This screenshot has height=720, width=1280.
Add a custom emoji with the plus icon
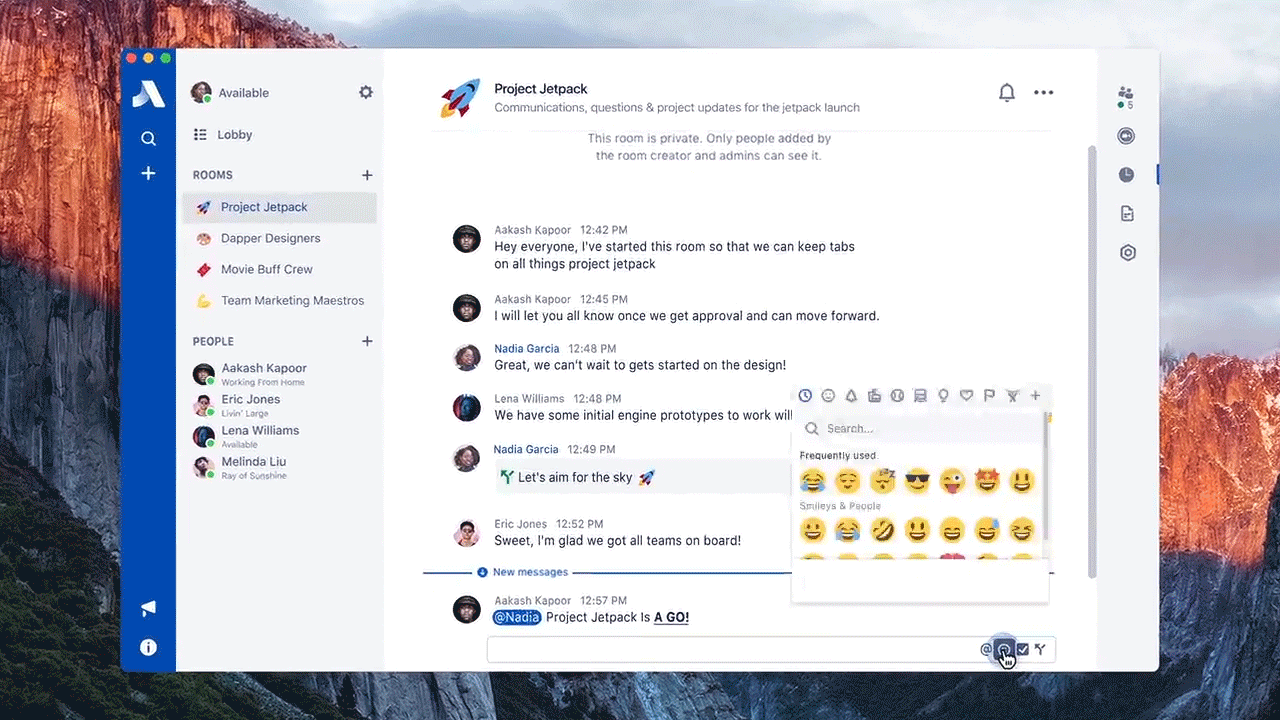[x=1035, y=396]
